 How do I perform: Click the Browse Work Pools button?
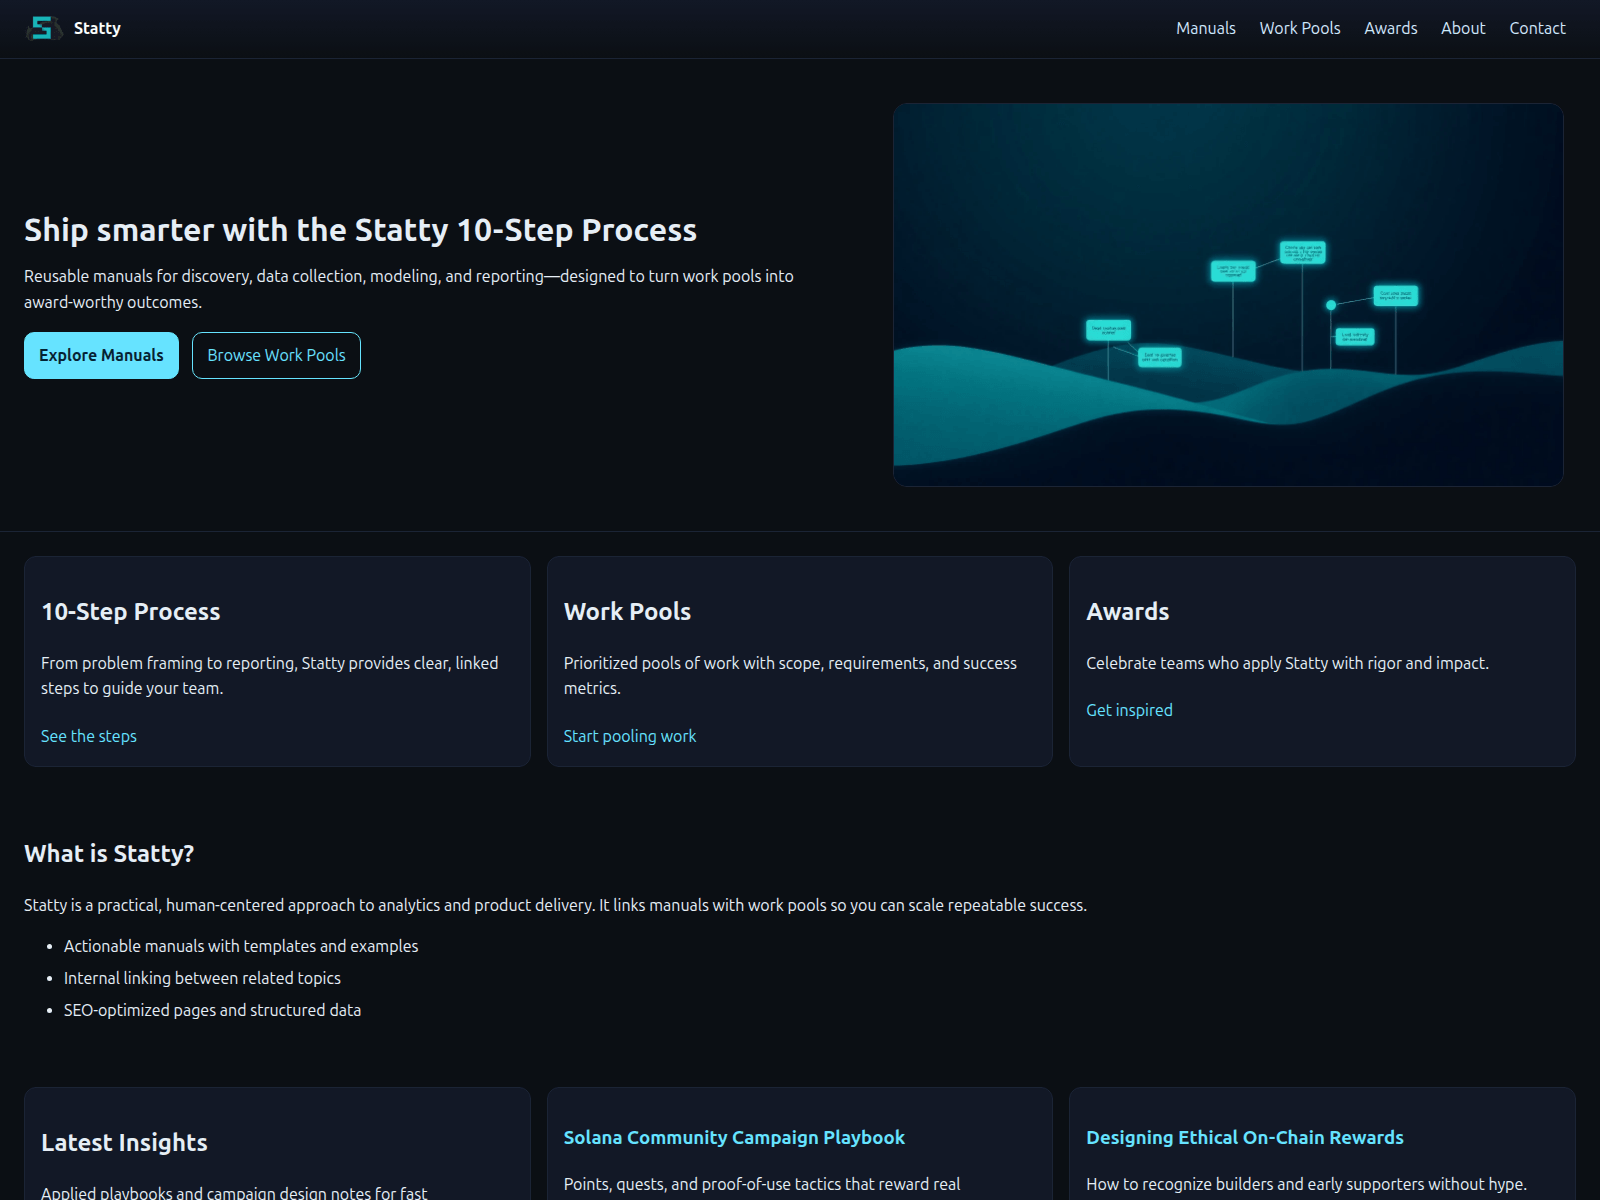coord(276,355)
